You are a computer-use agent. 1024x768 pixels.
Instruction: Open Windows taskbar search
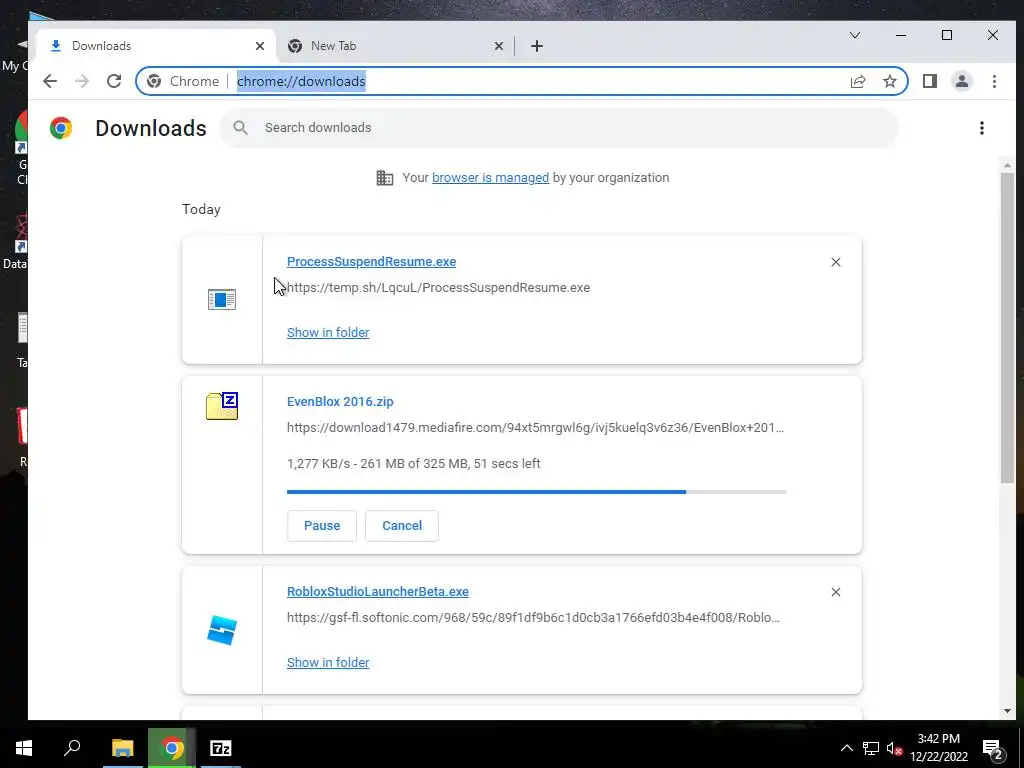[x=72, y=748]
